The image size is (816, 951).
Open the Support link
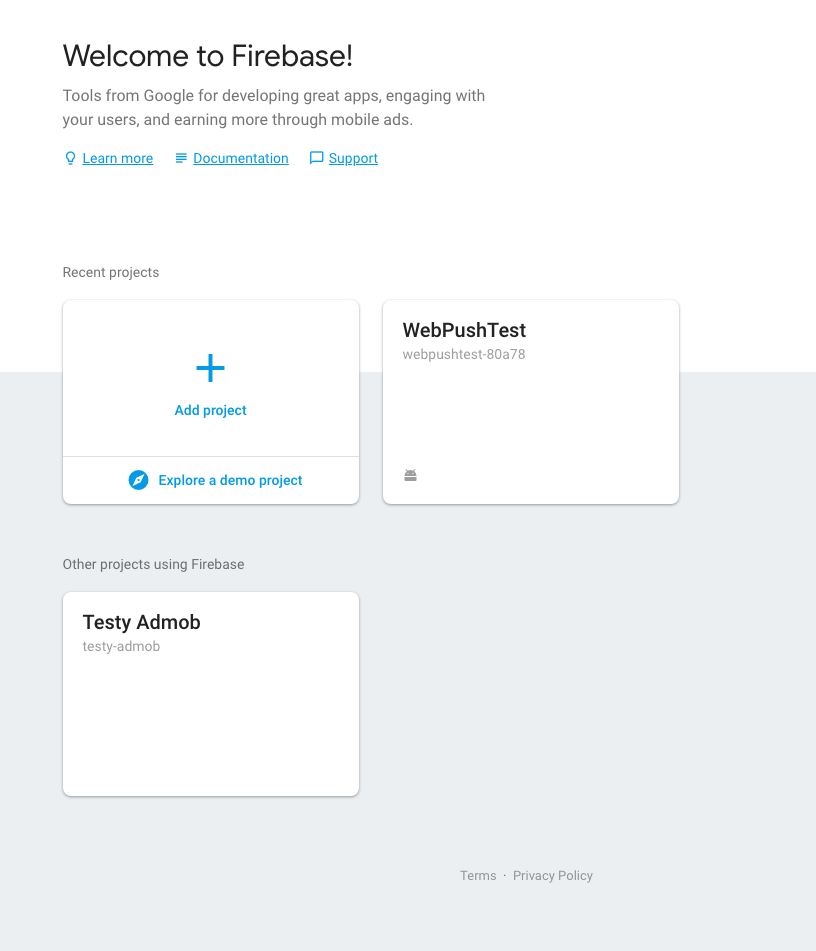tap(352, 158)
